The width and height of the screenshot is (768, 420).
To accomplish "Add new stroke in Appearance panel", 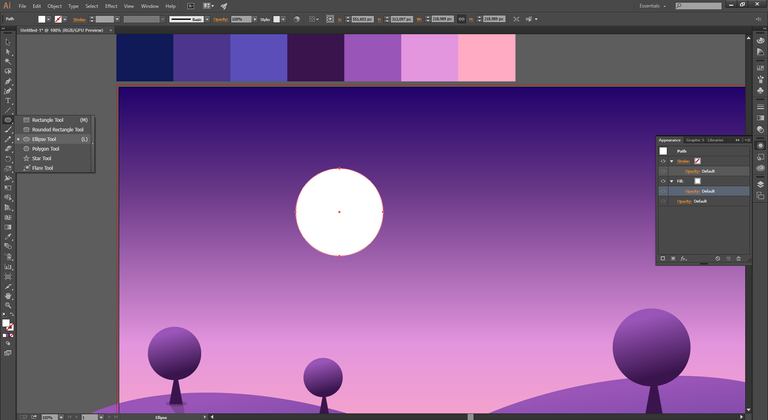I will click(663, 258).
